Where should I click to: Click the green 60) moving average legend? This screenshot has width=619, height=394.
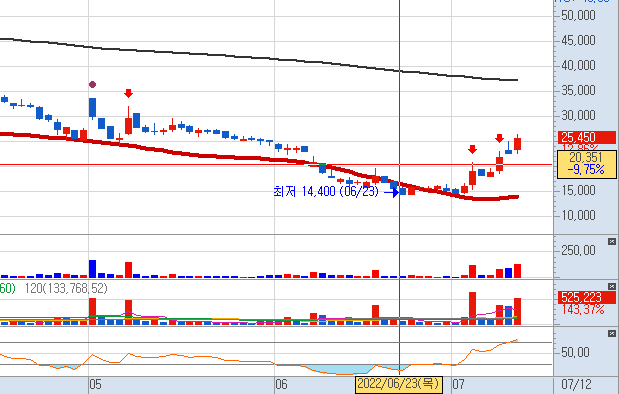click(x=8, y=289)
